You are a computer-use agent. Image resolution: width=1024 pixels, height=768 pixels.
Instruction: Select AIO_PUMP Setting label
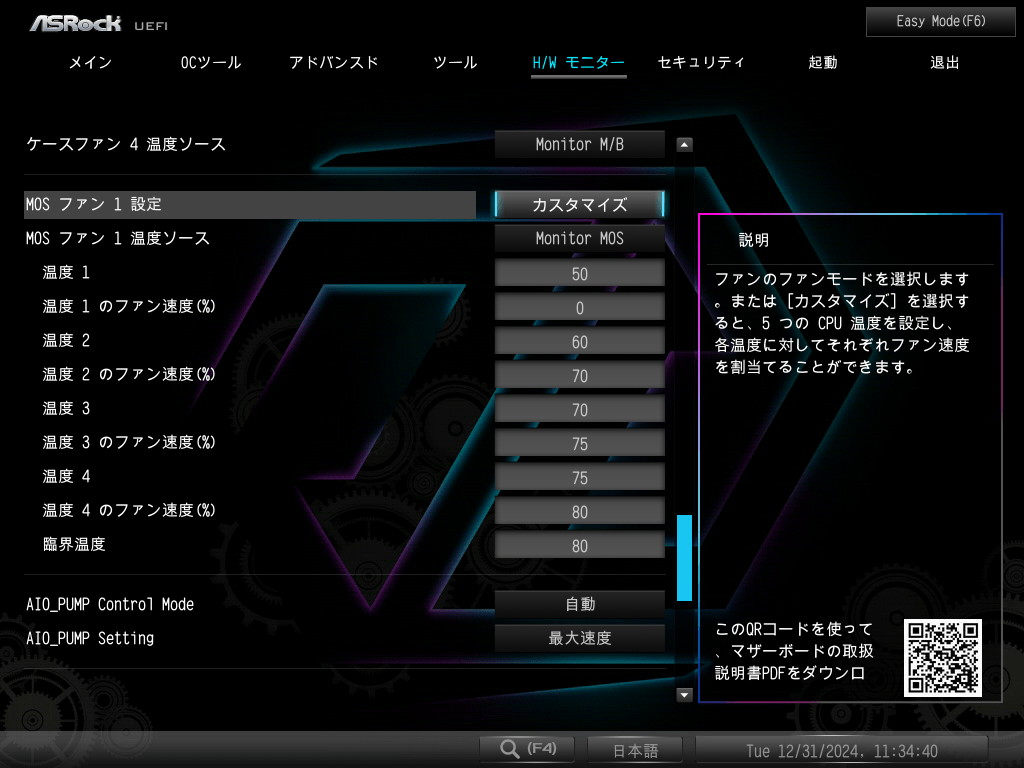click(90, 638)
